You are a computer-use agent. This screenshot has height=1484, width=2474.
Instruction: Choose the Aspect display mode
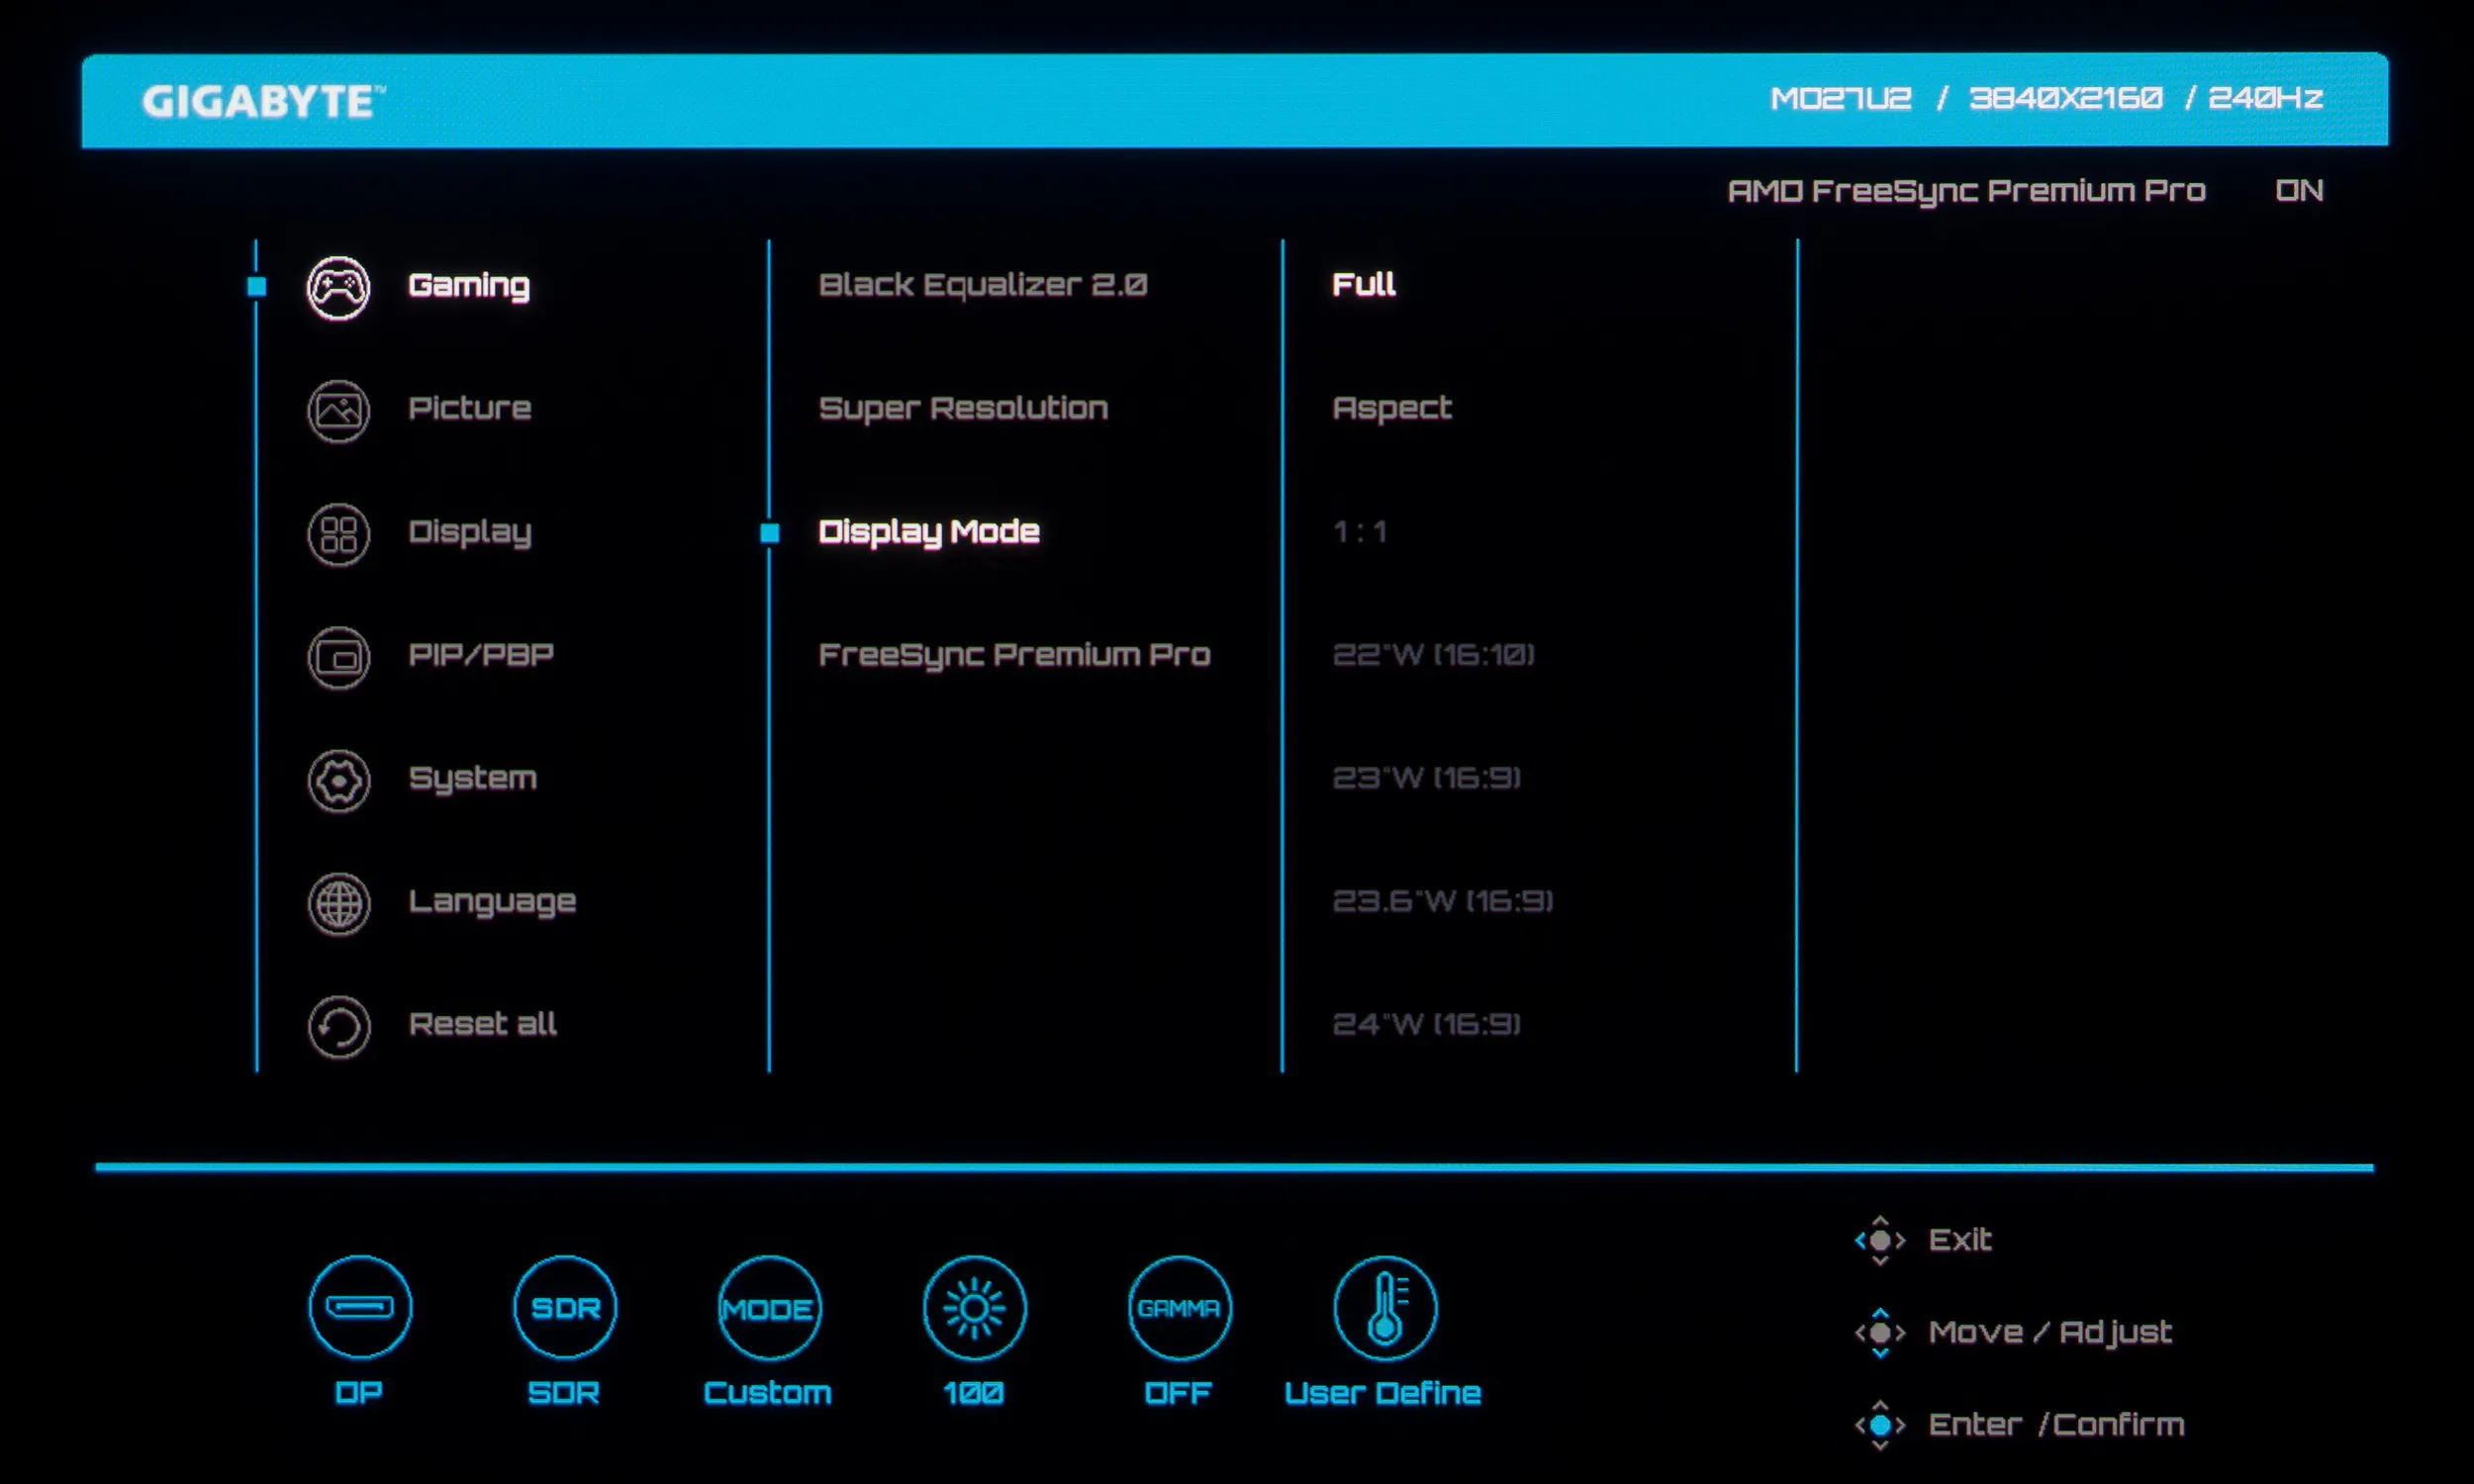pos(1391,408)
